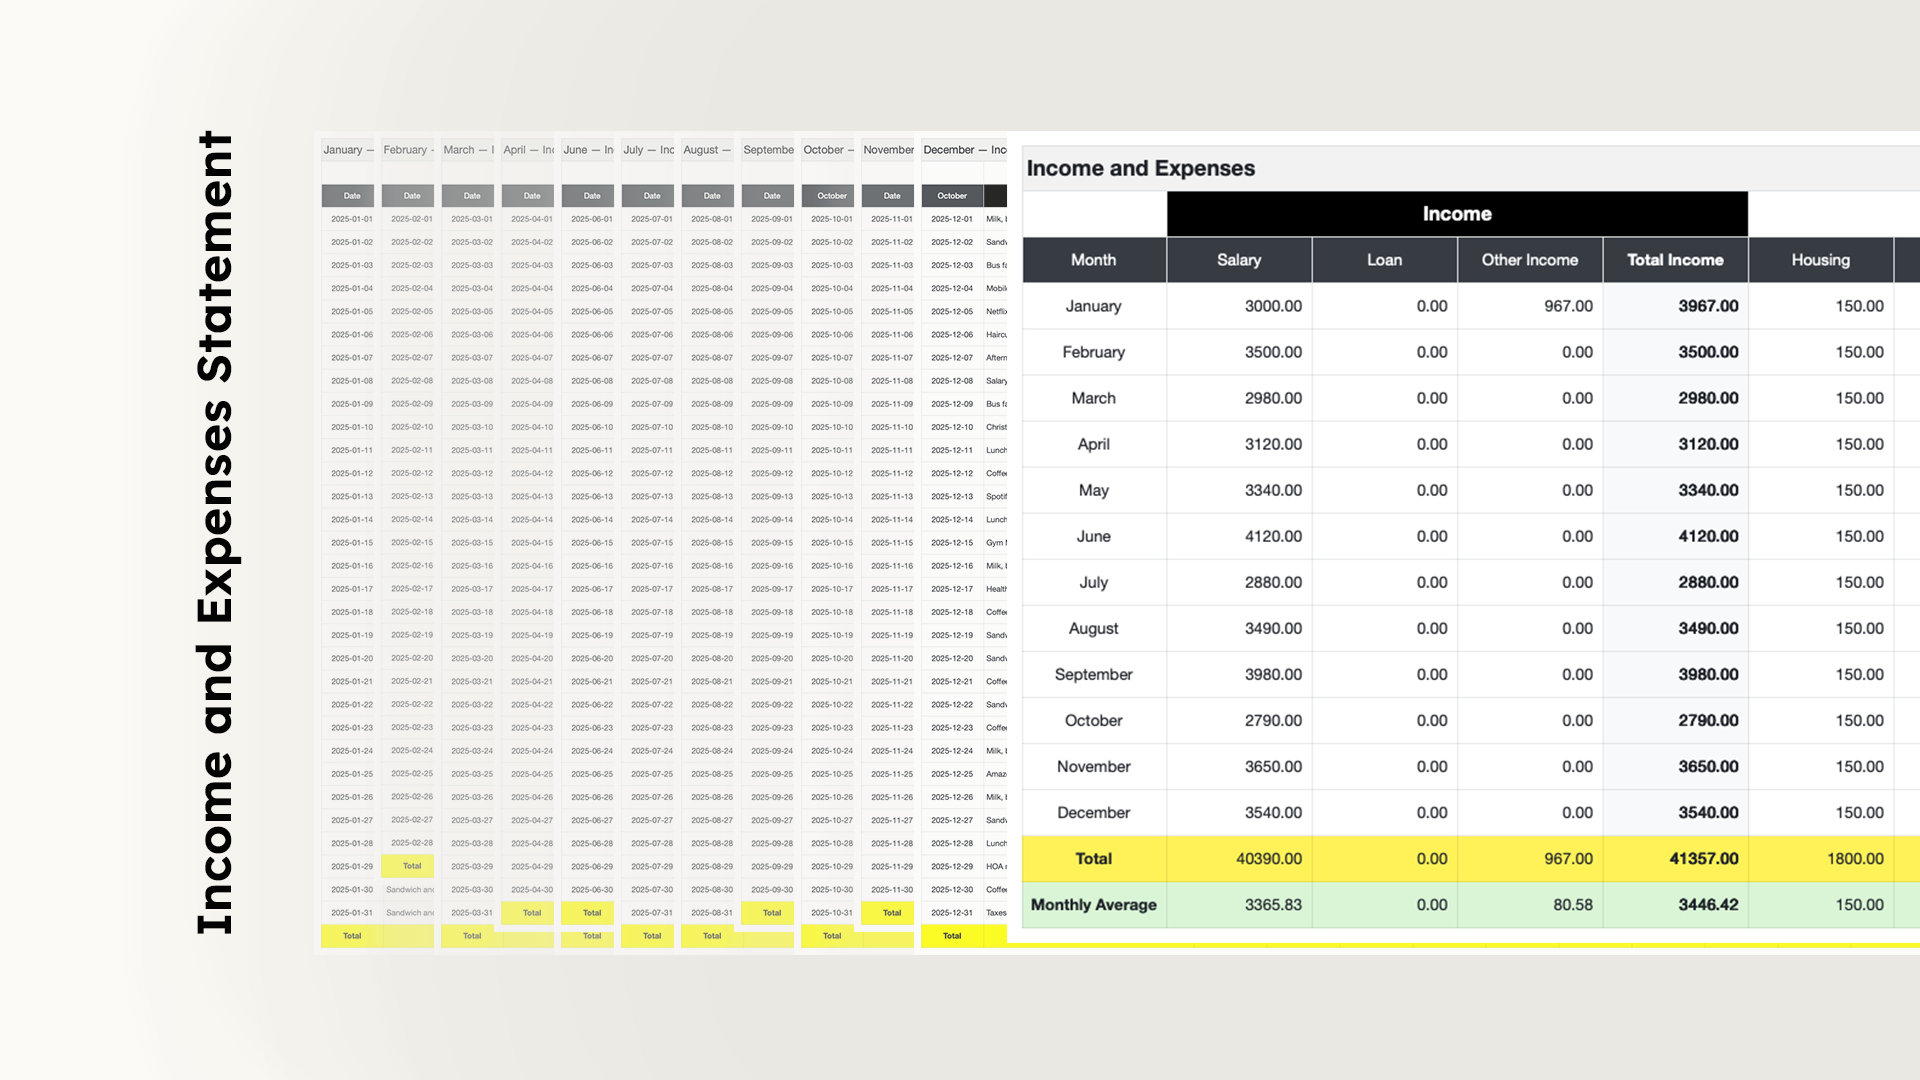Click the 'Other Income' column header
This screenshot has width=1920, height=1080.
coord(1530,260)
